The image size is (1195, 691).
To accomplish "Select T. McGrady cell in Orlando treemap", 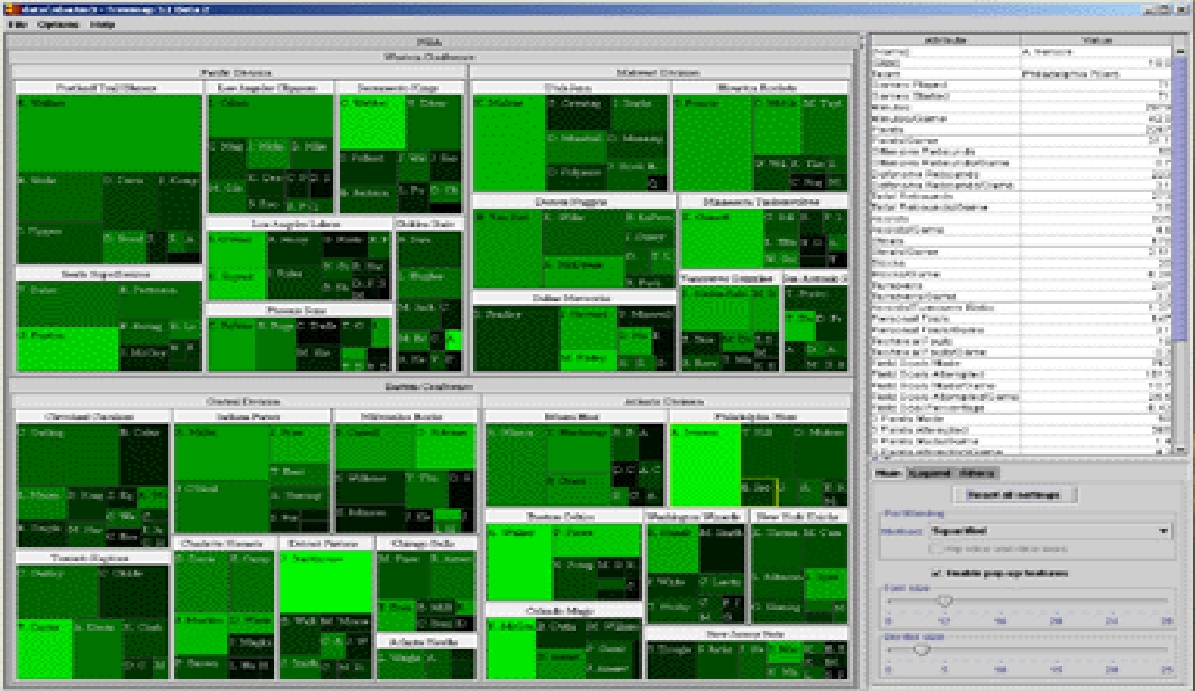I will [x=511, y=649].
